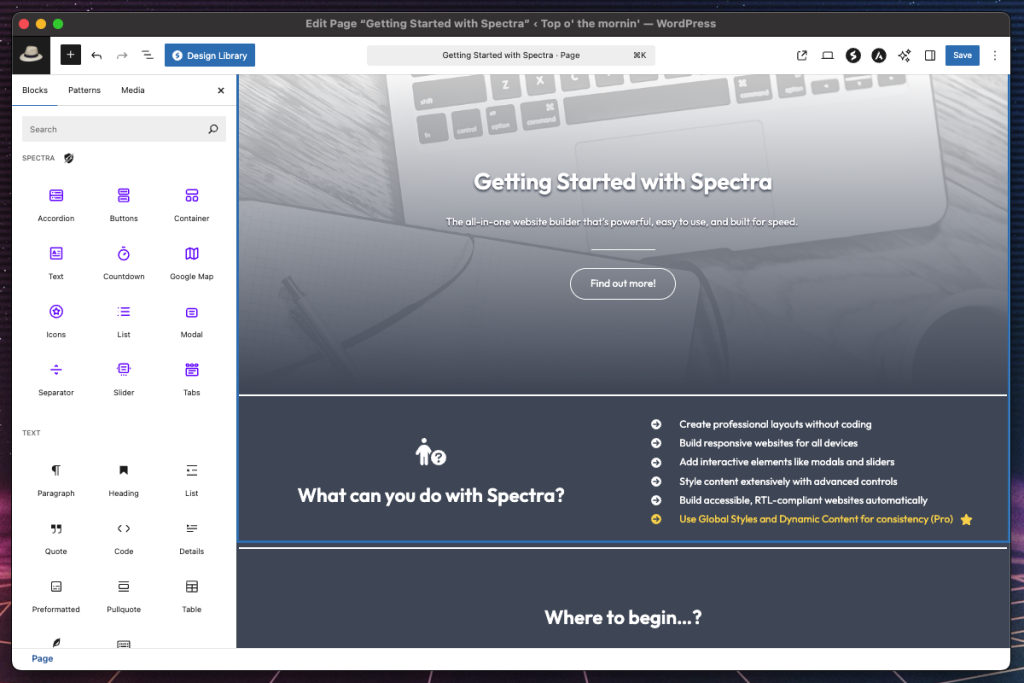1024x683 pixels.
Task: Switch to the Media tab
Action: 133,90
